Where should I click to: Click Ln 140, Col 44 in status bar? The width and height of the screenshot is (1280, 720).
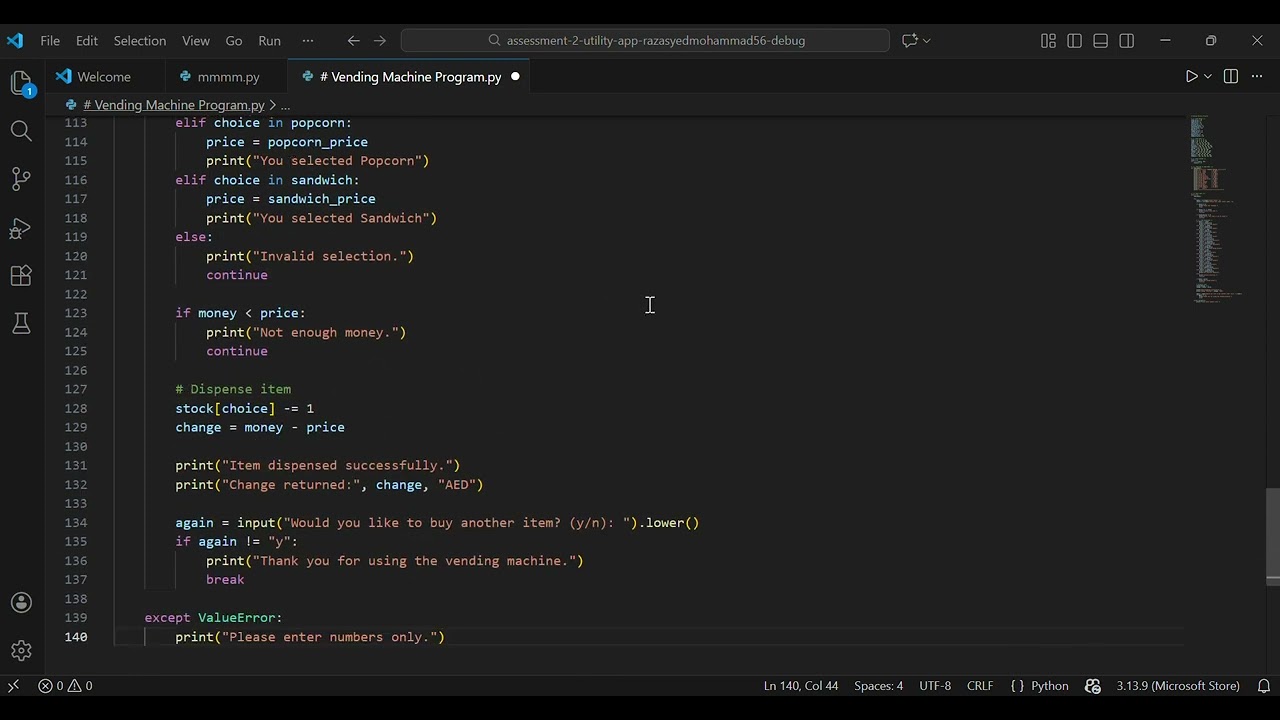[801, 686]
